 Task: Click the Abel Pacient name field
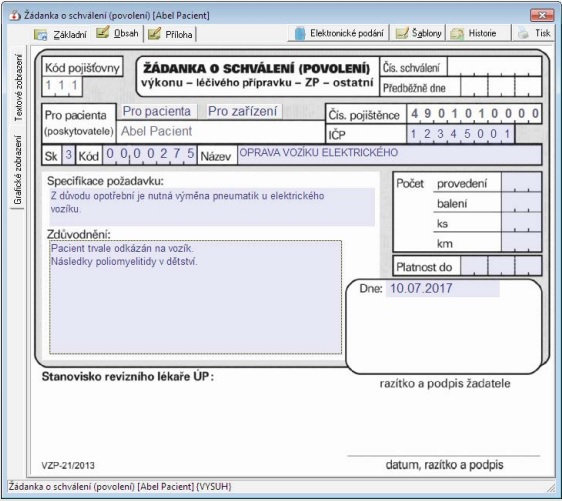click(x=220, y=132)
